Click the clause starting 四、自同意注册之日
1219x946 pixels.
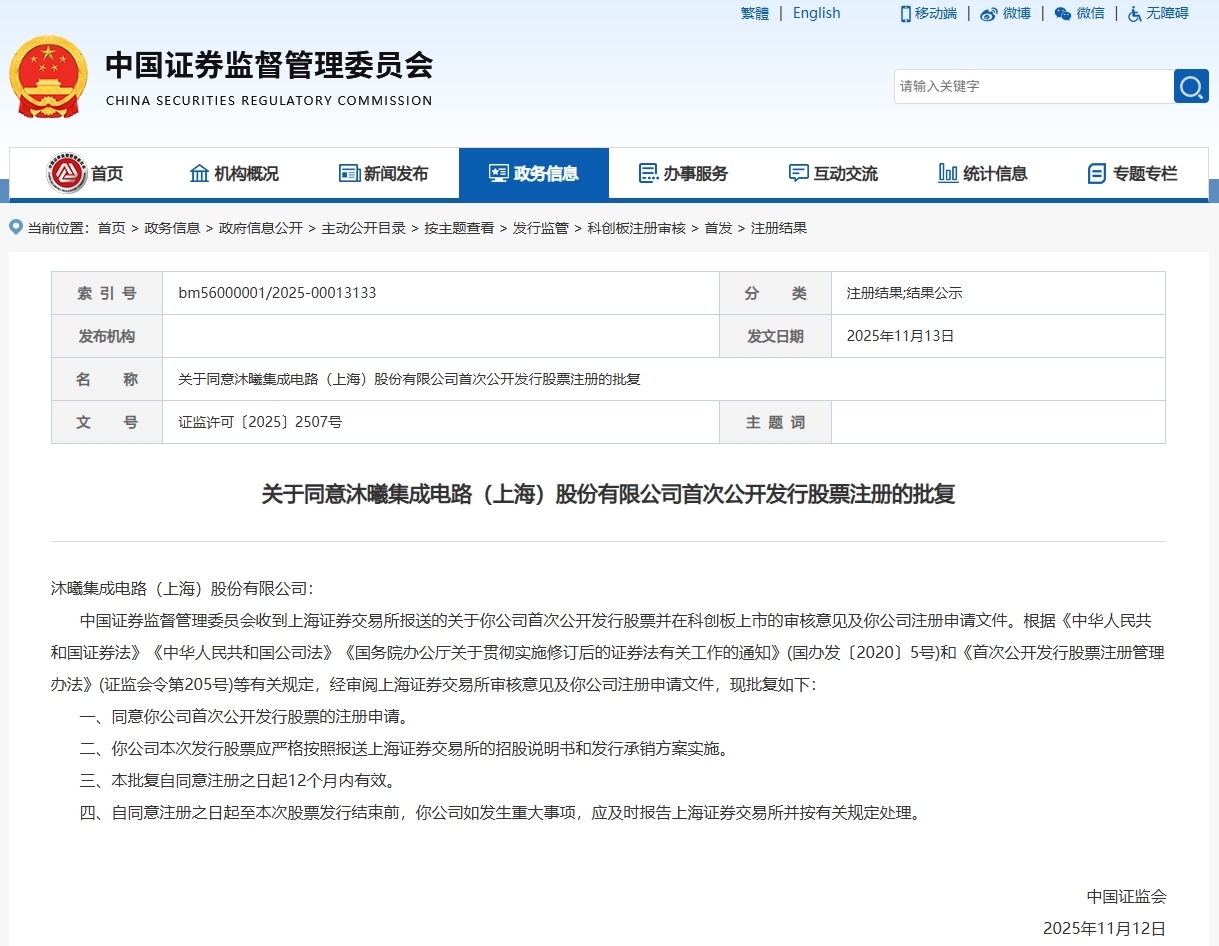(500, 812)
